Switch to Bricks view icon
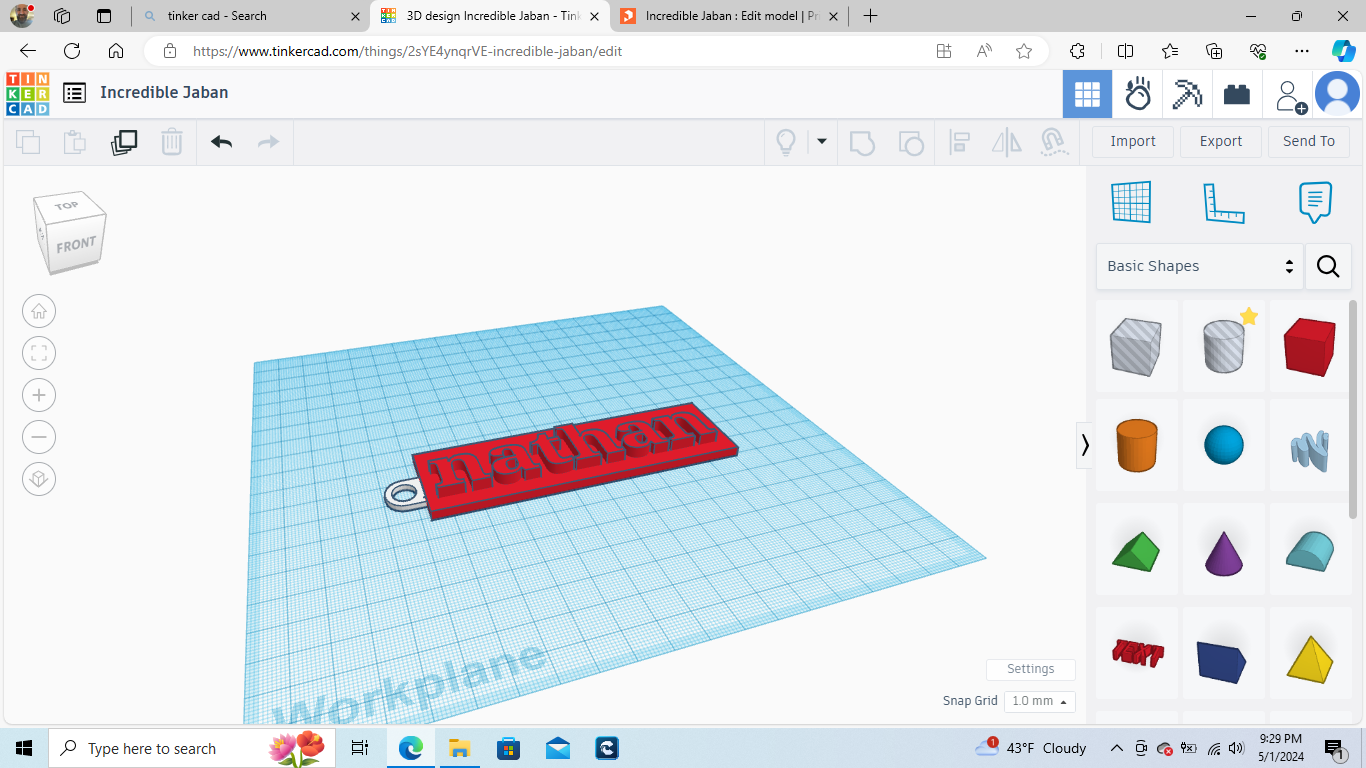 click(x=1237, y=95)
